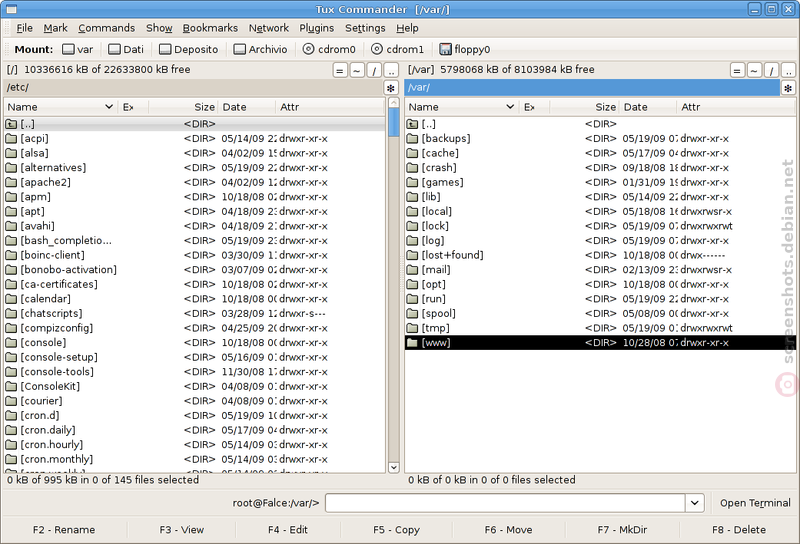Sort left panel by Size column
800x544 pixels.
(x=183, y=107)
